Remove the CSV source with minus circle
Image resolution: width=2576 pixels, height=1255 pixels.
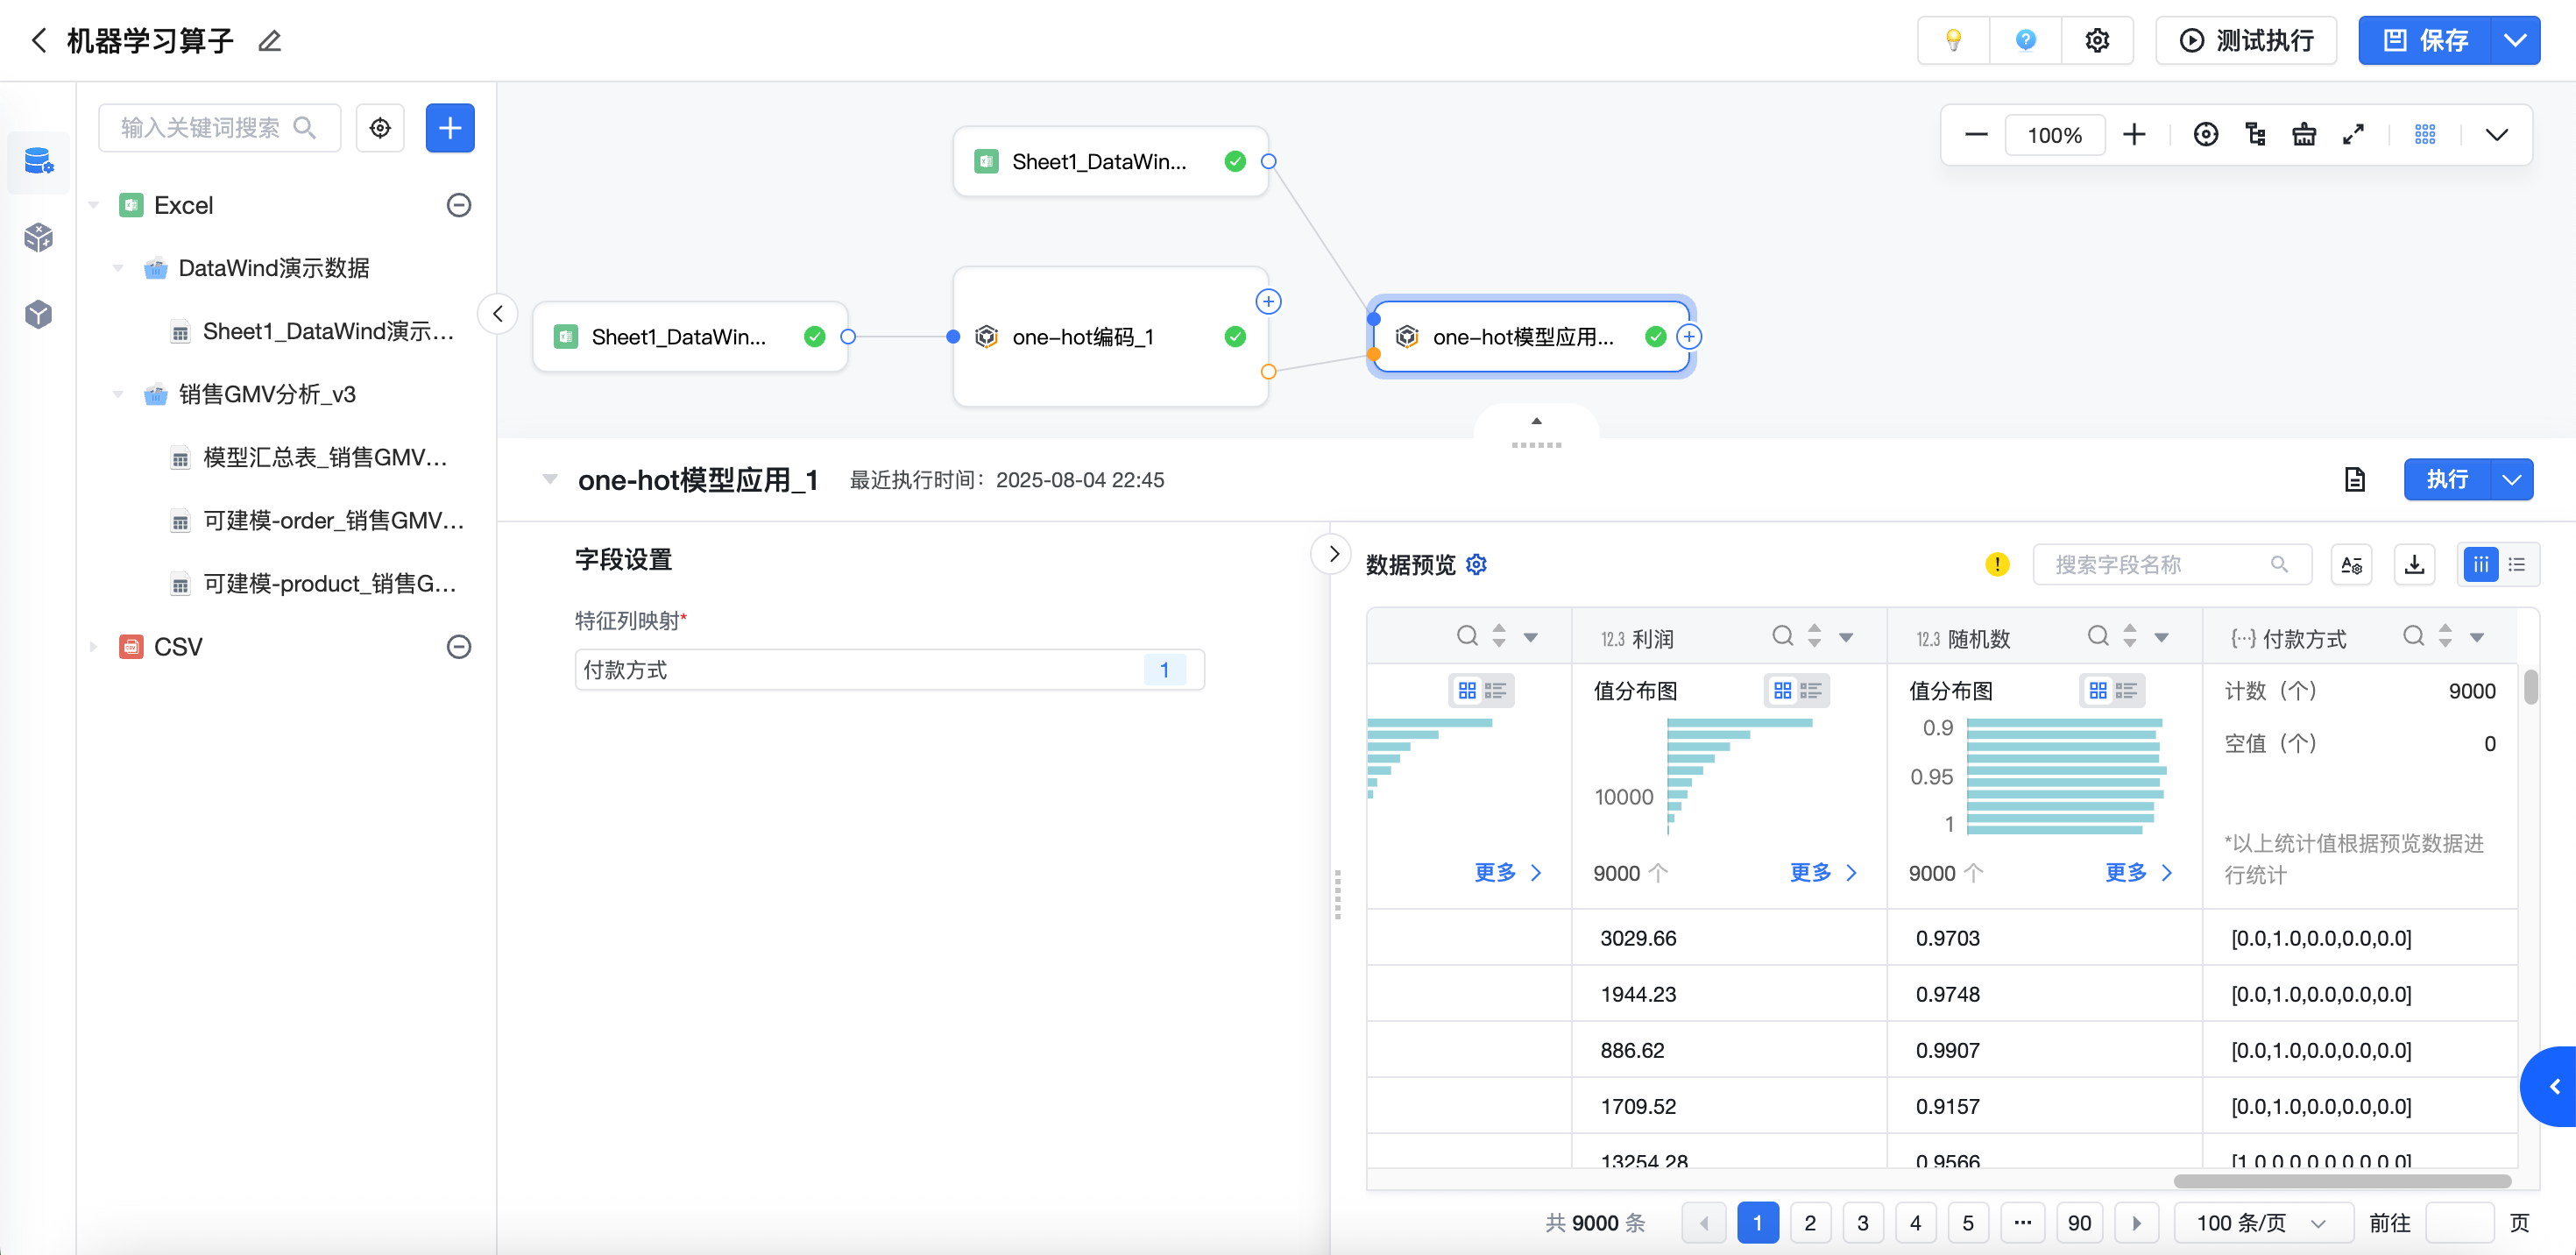click(x=459, y=647)
